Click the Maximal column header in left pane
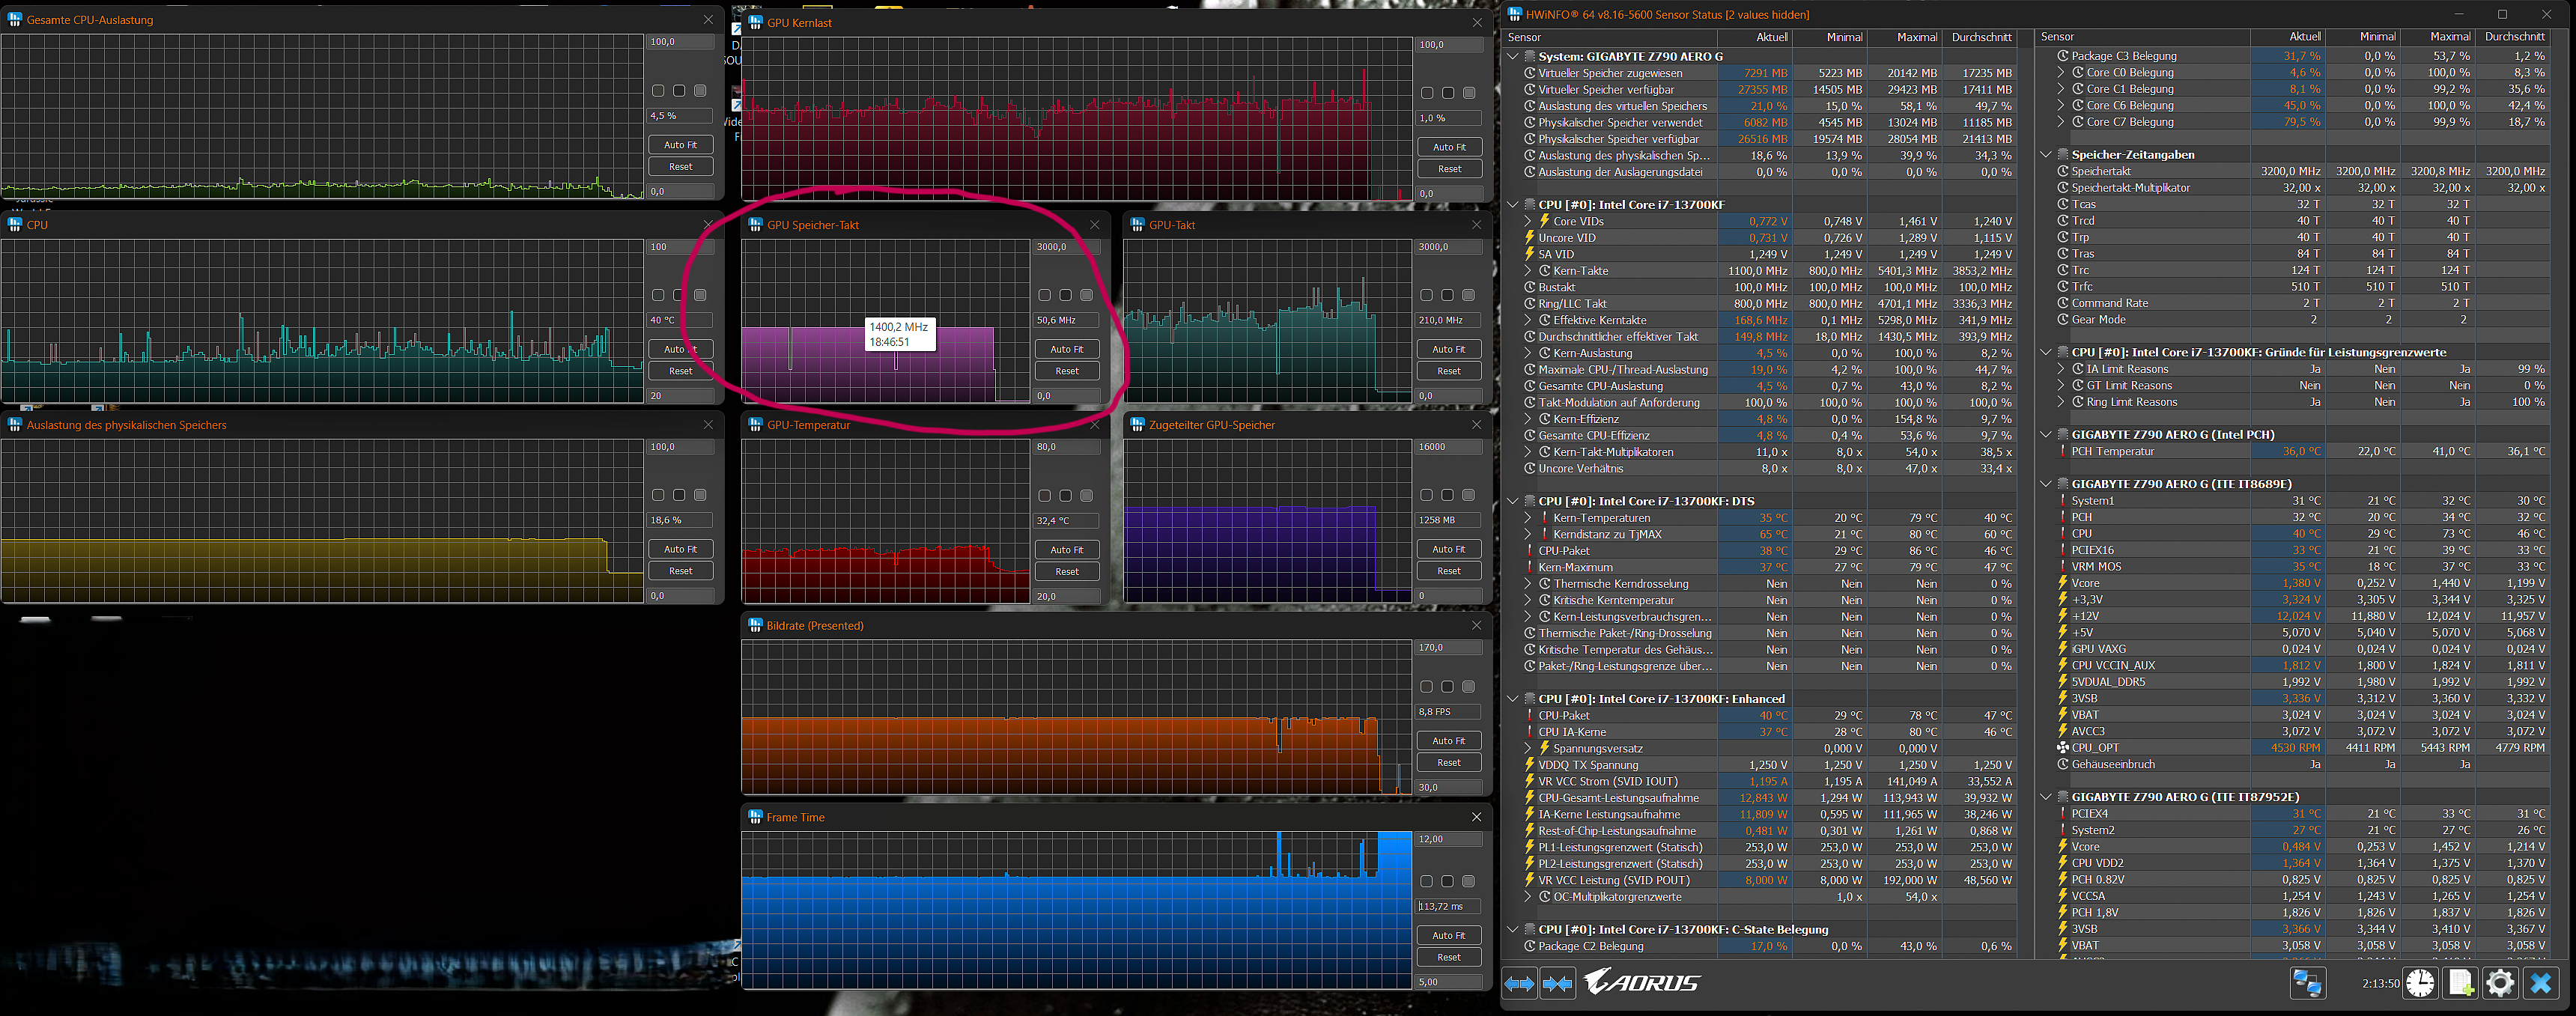This screenshot has height=1016, width=2576. (1904, 37)
